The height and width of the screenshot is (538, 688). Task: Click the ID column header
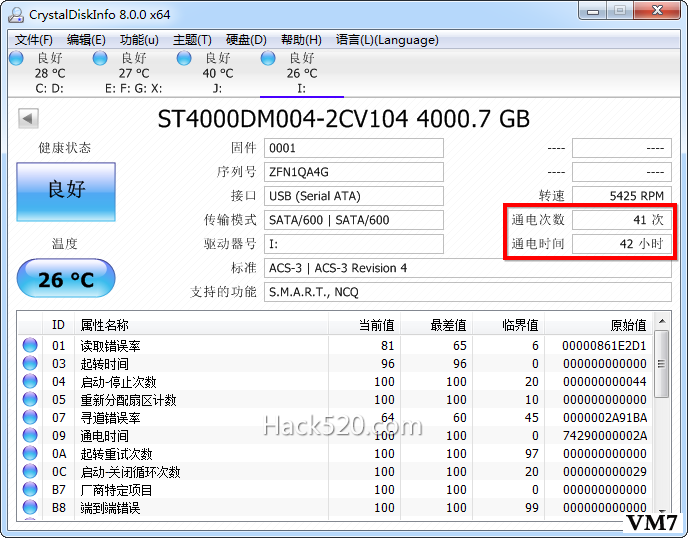(x=58, y=325)
